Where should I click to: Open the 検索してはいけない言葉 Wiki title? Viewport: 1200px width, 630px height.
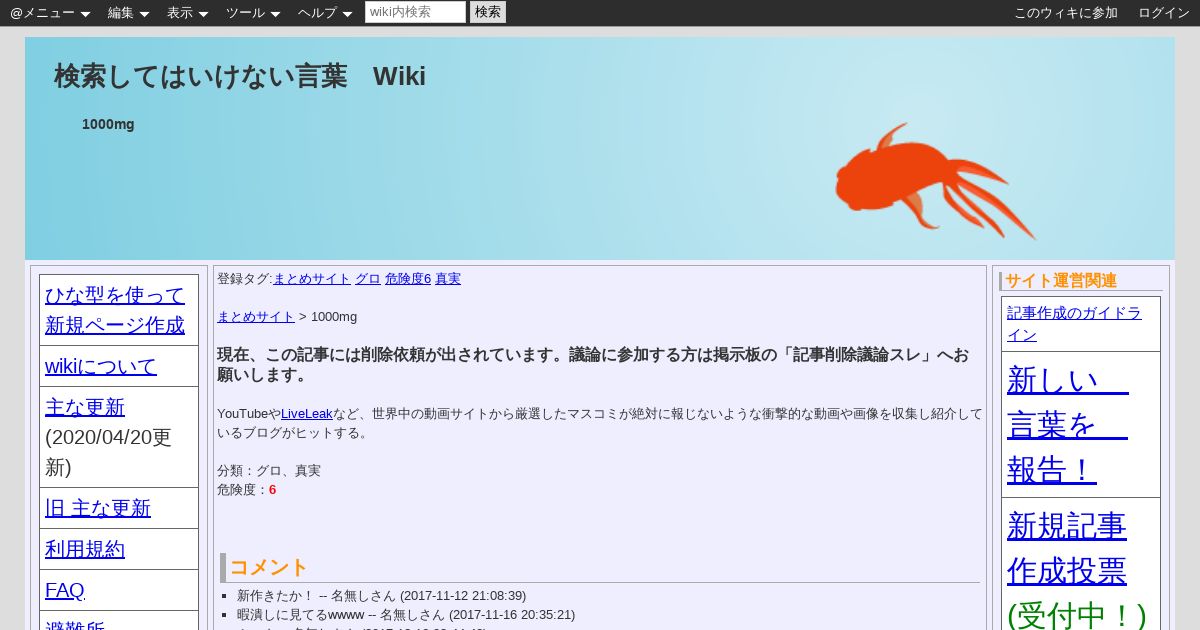(x=240, y=76)
